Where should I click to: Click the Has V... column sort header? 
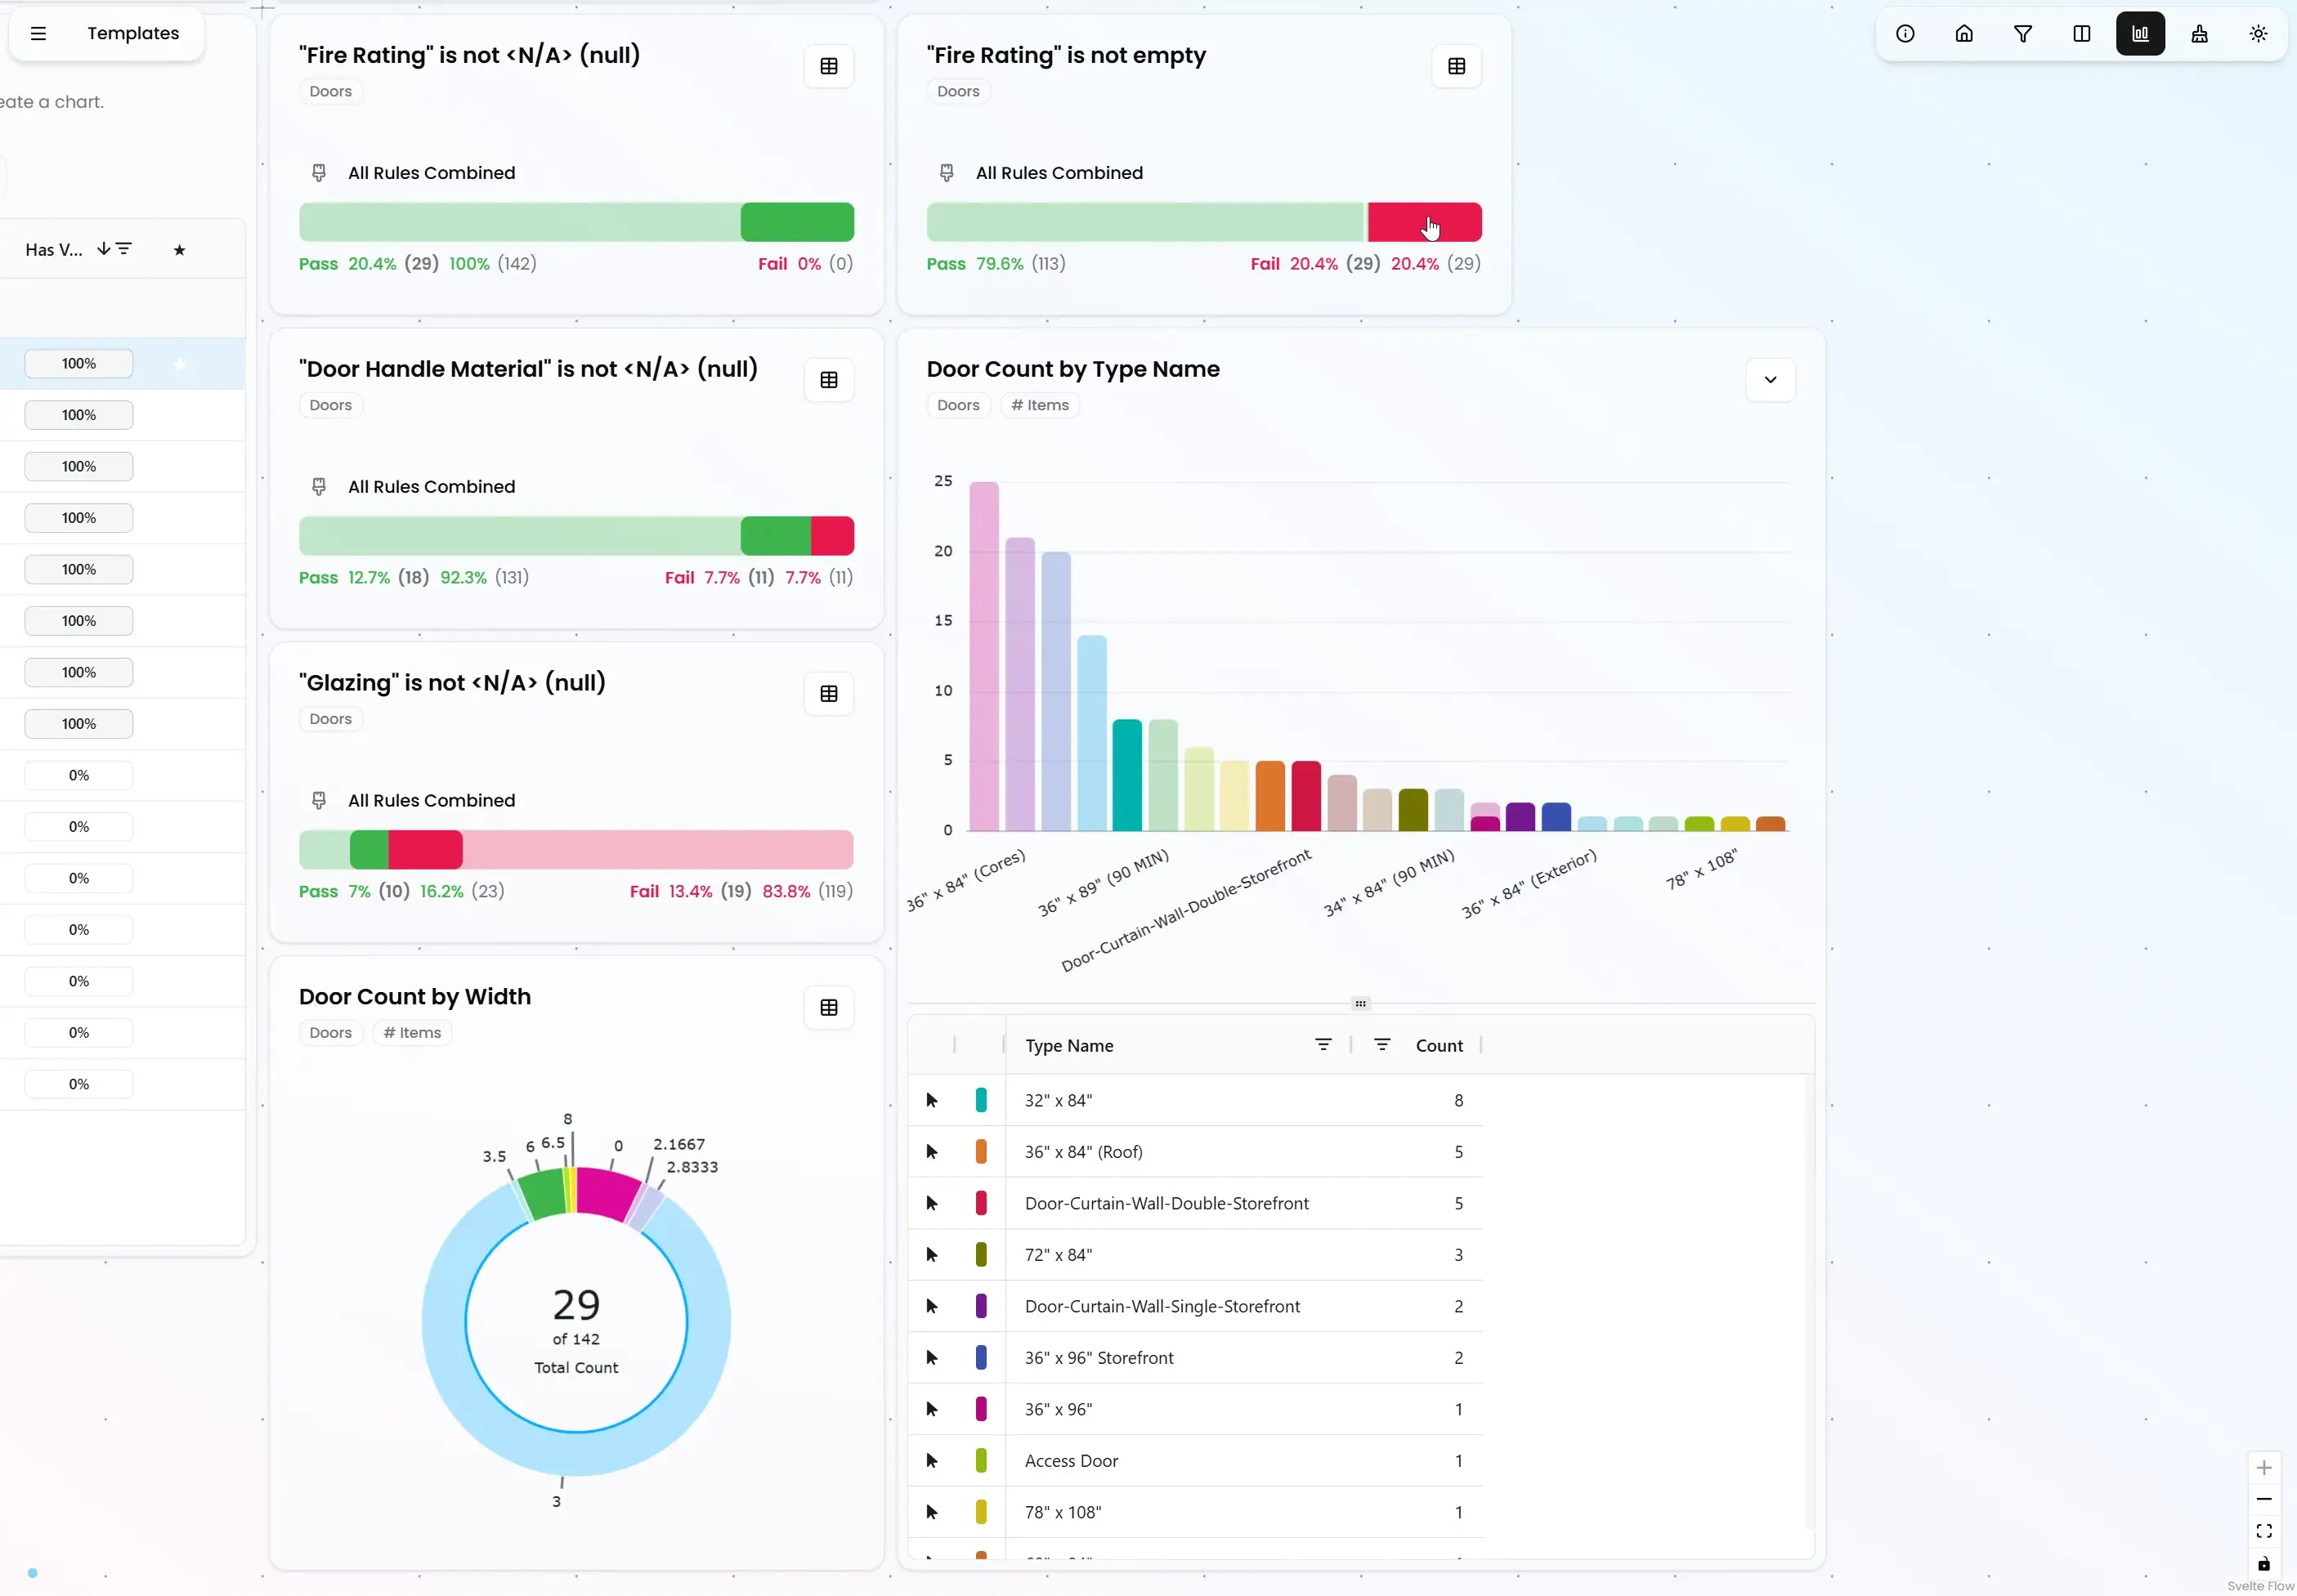55,250
